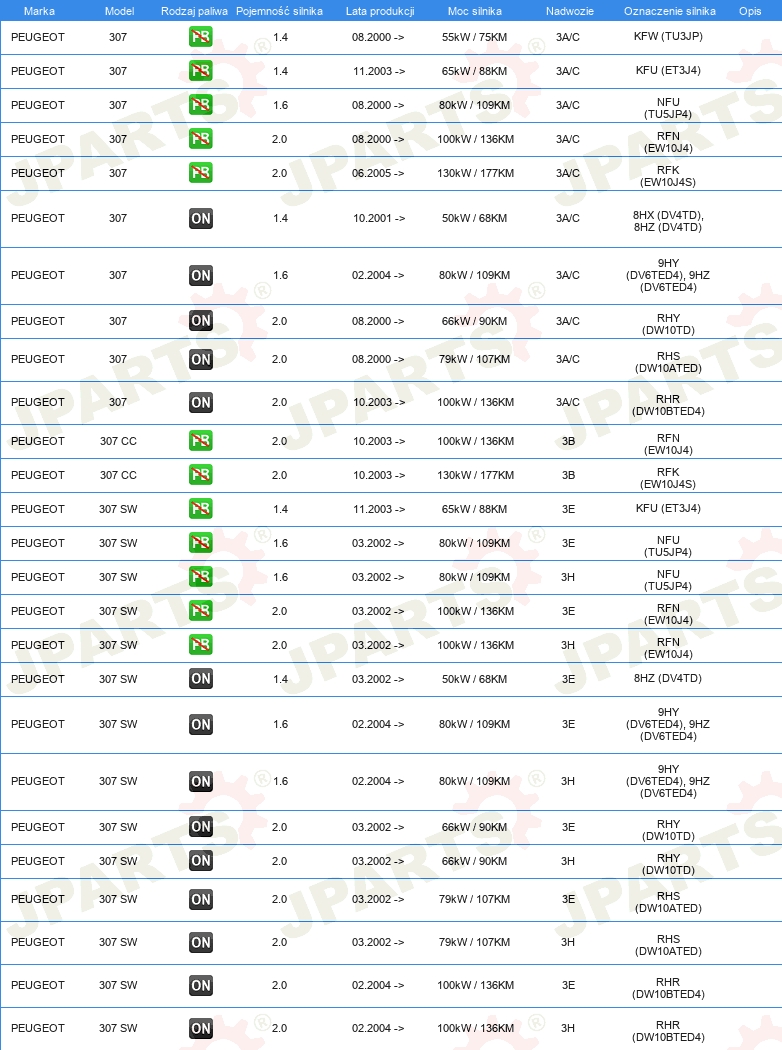Viewport: 782px width, 1050px height.
Task: Click the ON diesel icon in the 8HX (DV4TD) row
Action: [x=201, y=218]
